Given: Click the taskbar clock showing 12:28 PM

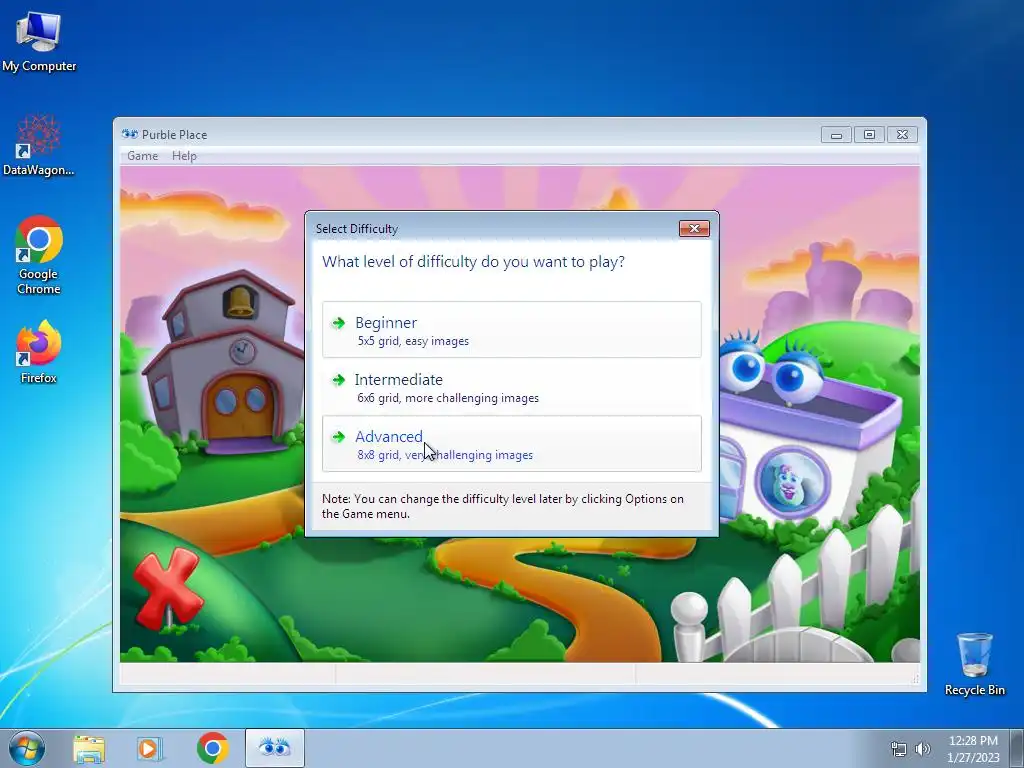Looking at the screenshot, I should pyautogui.click(x=973, y=748).
